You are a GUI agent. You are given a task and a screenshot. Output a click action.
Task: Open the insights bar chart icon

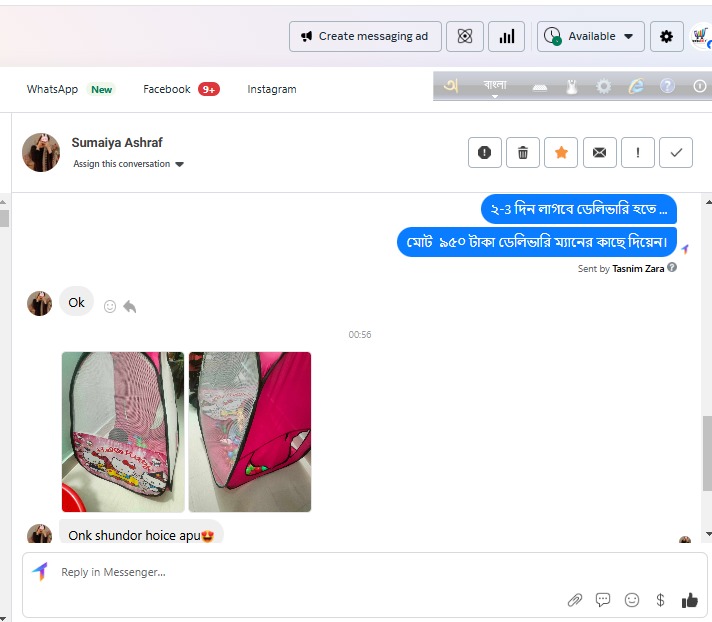tap(507, 36)
